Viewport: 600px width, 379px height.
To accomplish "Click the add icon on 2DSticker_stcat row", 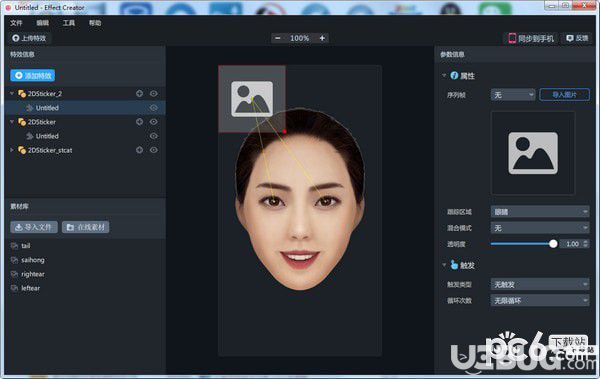I will (140, 150).
